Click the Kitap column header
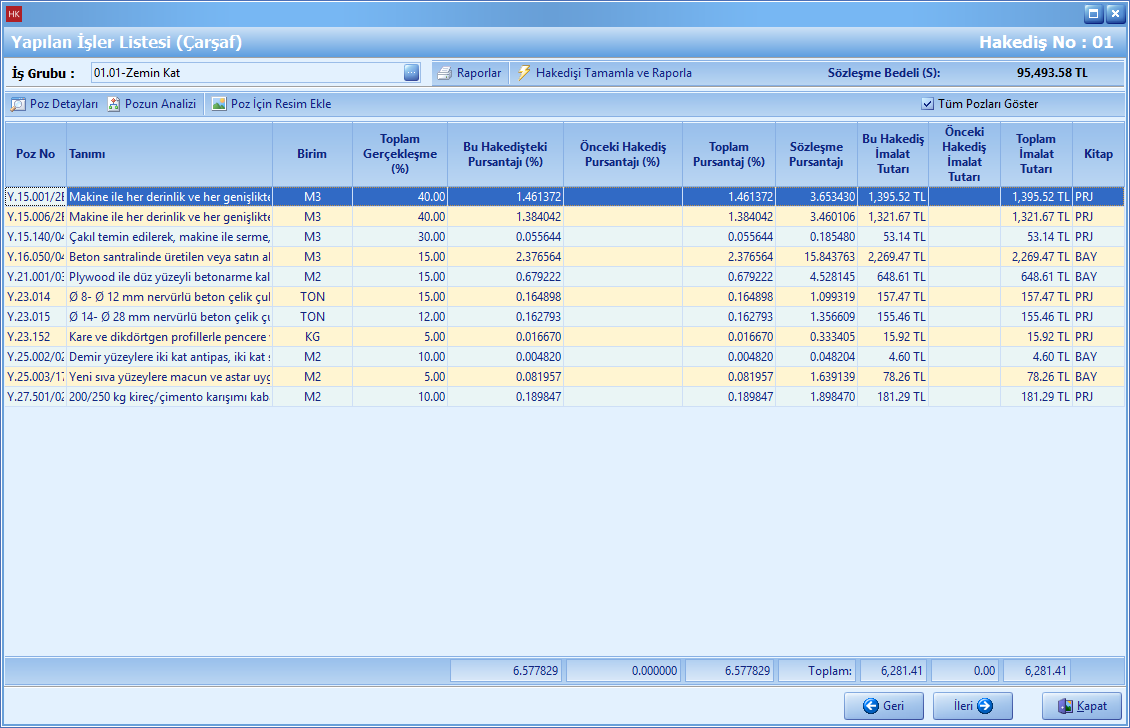This screenshot has height=728, width=1130. pos(1098,154)
